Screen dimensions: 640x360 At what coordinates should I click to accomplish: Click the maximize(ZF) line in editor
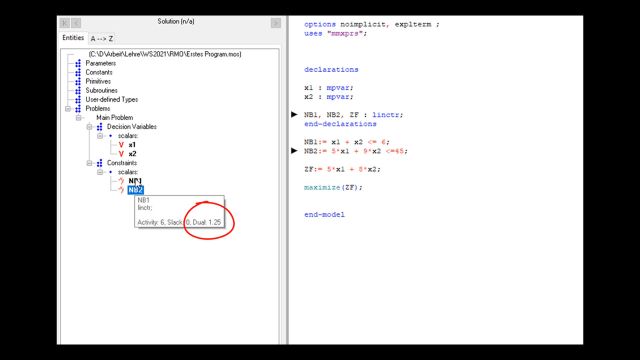[x=333, y=187]
